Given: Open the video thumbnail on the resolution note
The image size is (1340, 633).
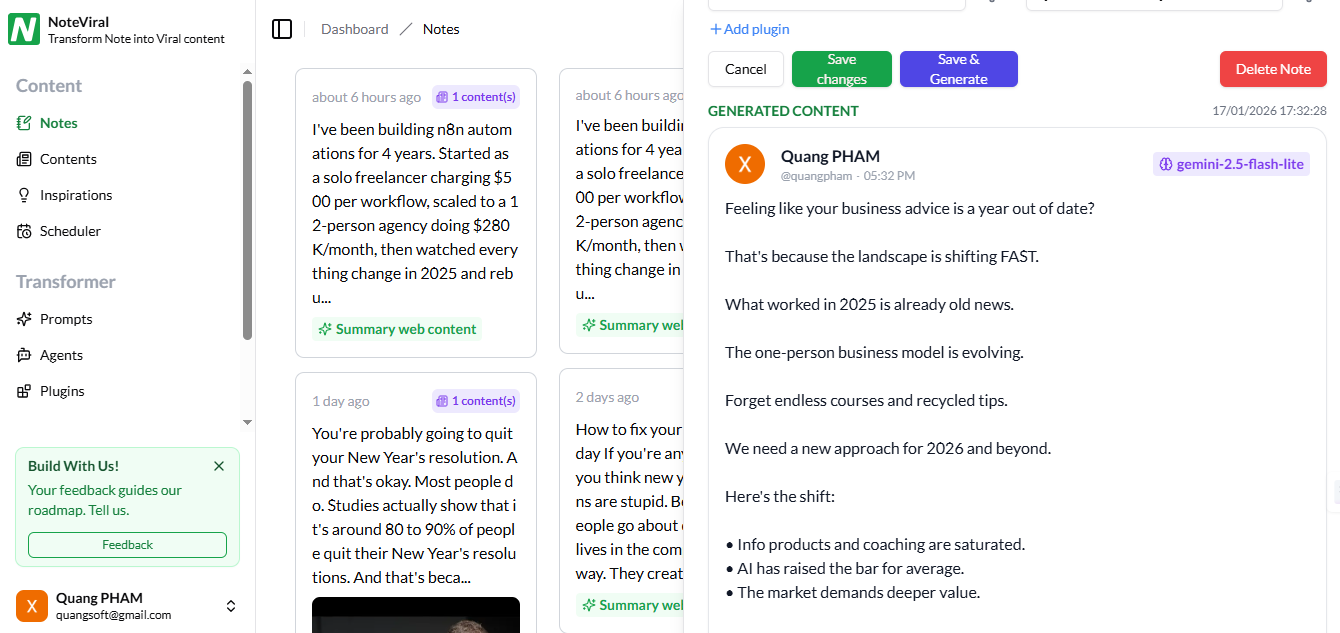Looking at the screenshot, I should 416,615.
